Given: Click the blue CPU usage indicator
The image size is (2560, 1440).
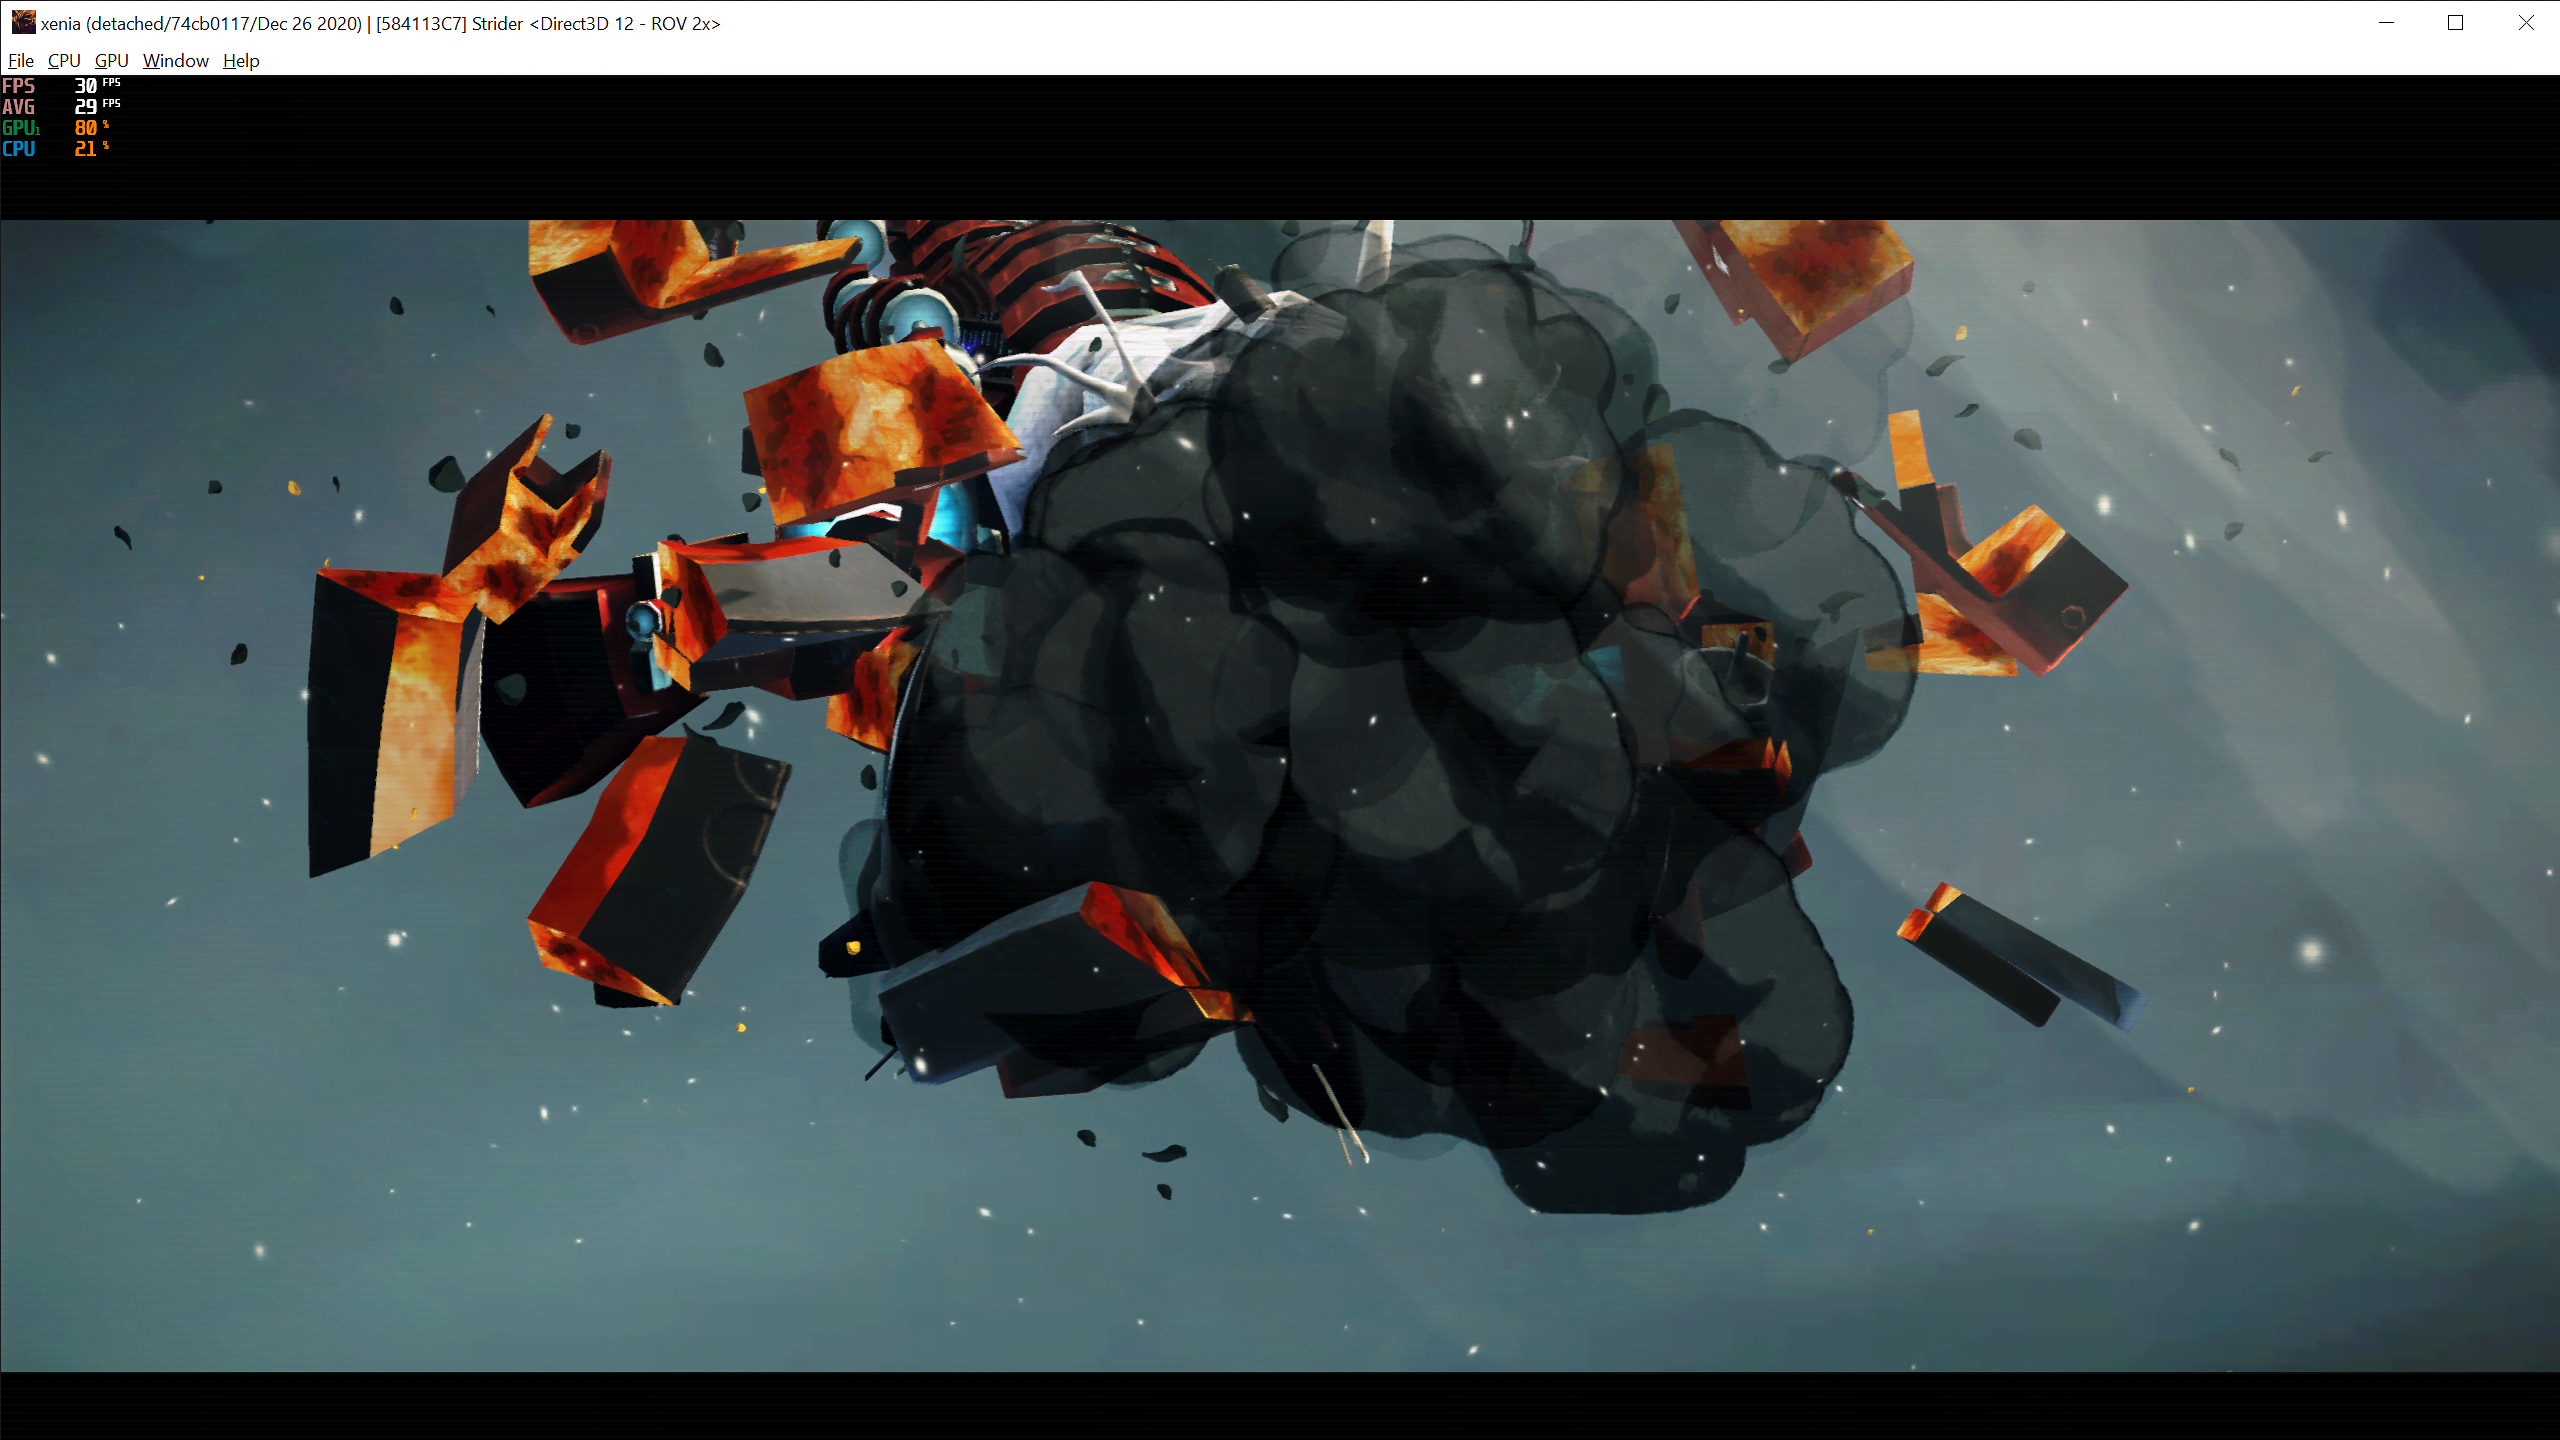Looking at the screenshot, I should pos(19,149).
